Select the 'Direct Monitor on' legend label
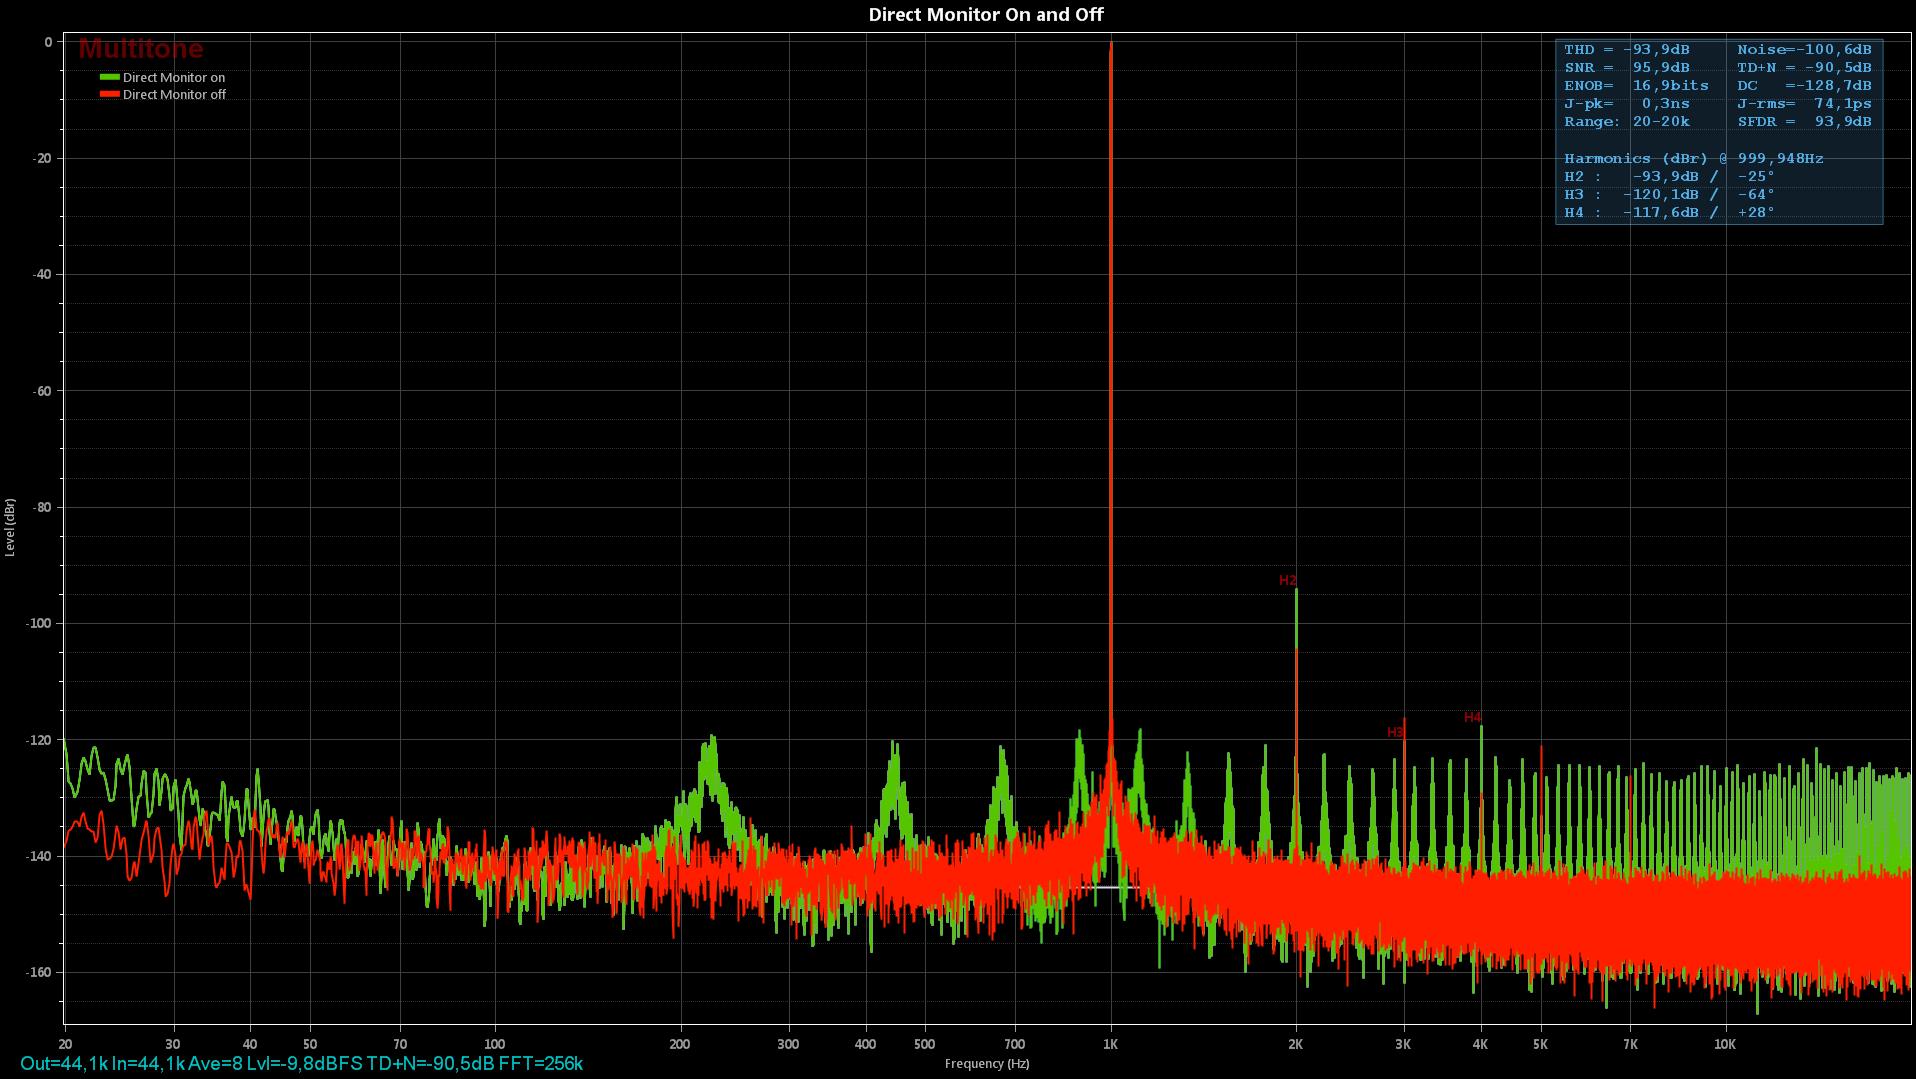Viewport: 1916px width, 1079px height. coord(174,77)
